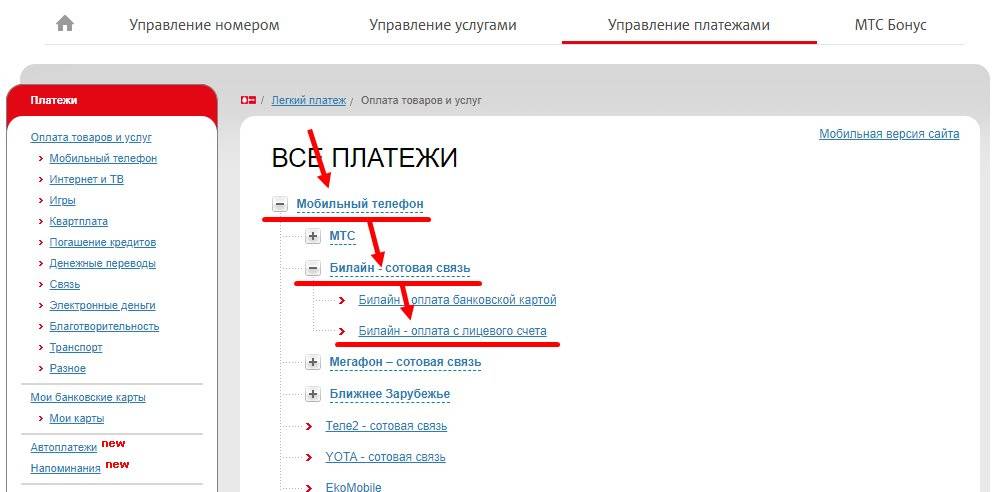Image resolution: width=996 pixels, height=492 pixels.
Task: Expand Мегафон – сотовая связь plus icon
Action: [x=313, y=362]
